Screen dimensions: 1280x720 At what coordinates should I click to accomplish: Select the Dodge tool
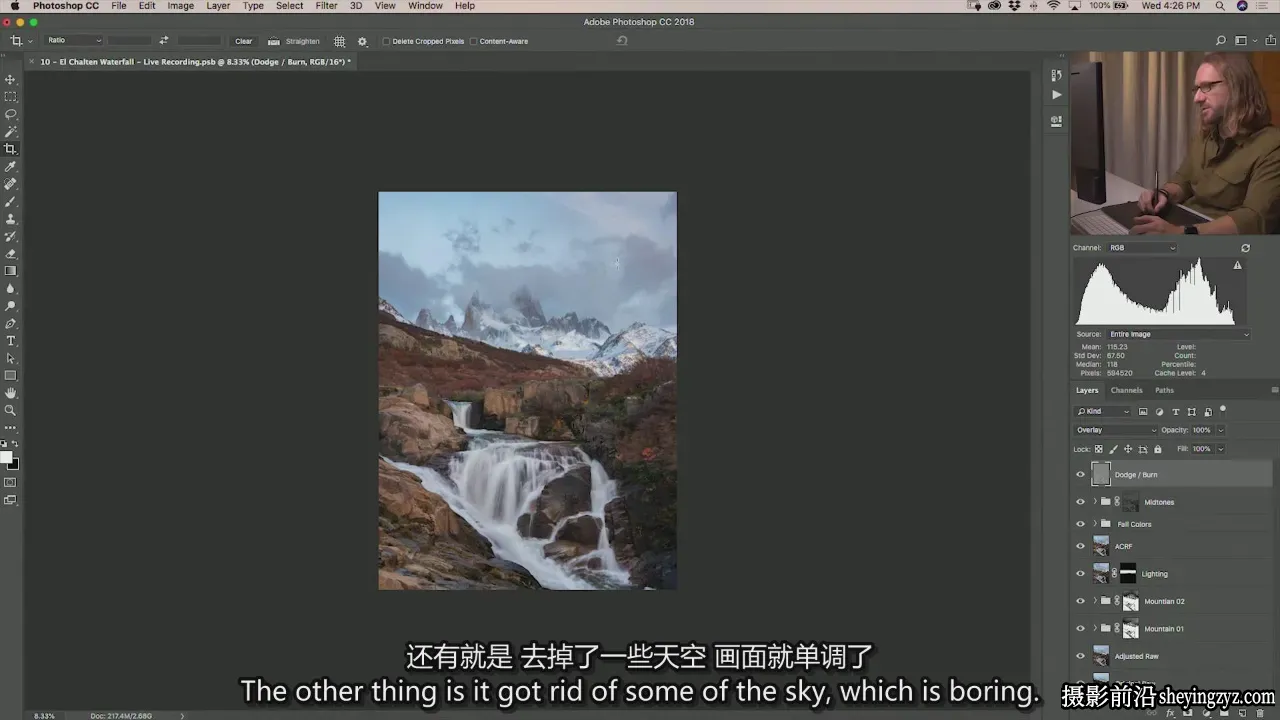(11, 306)
